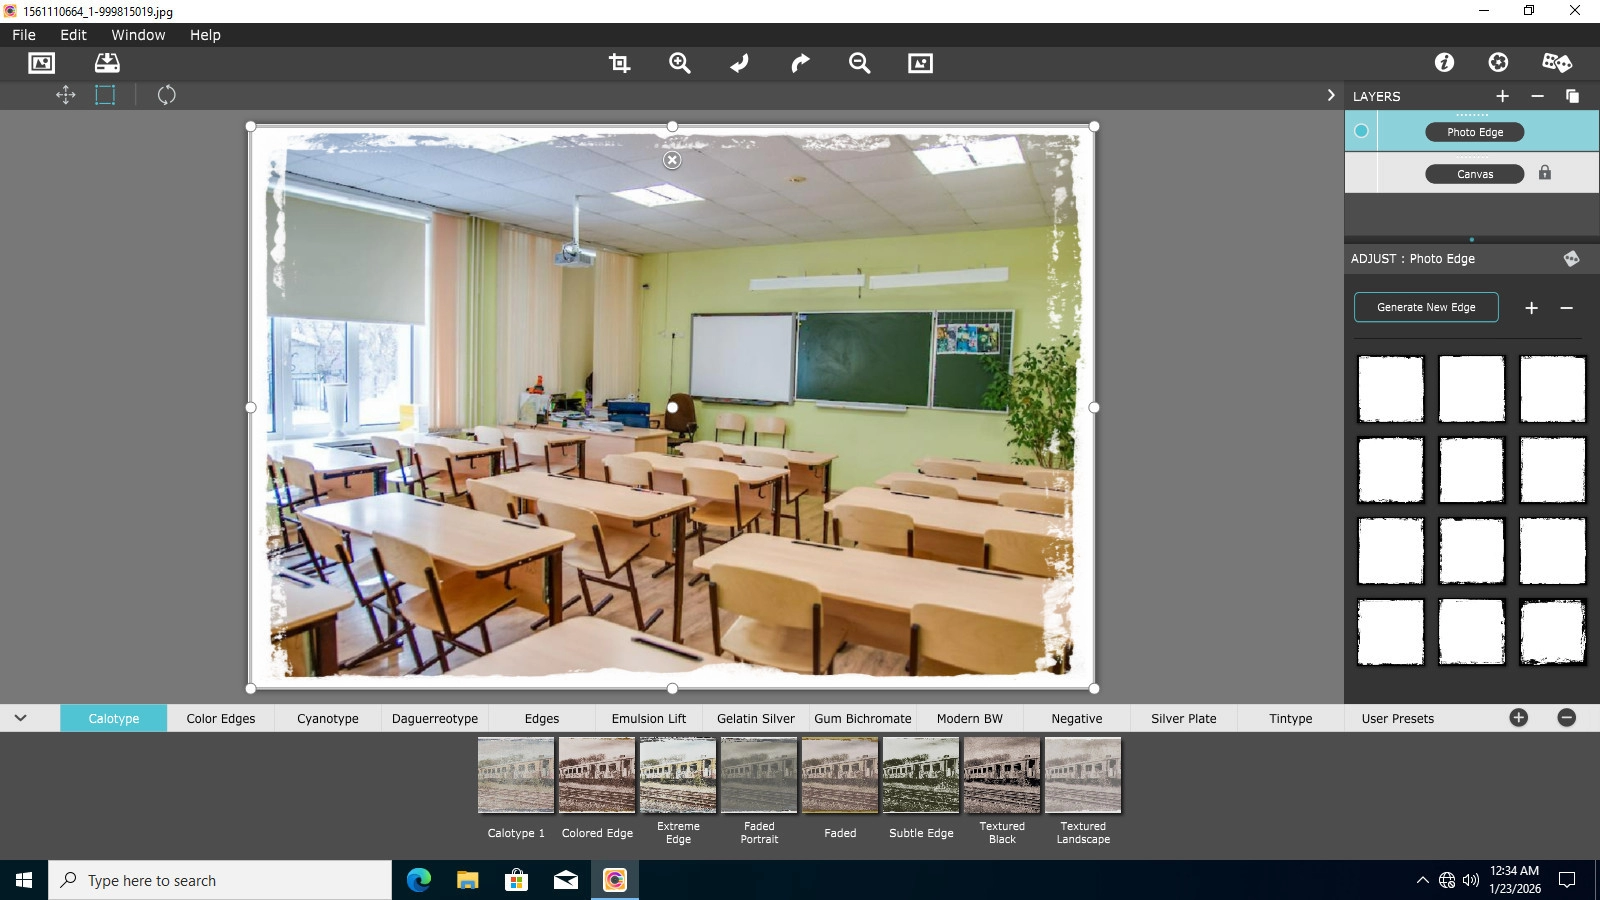Open the Window menu
This screenshot has height=900, width=1600.
pos(138,35)
